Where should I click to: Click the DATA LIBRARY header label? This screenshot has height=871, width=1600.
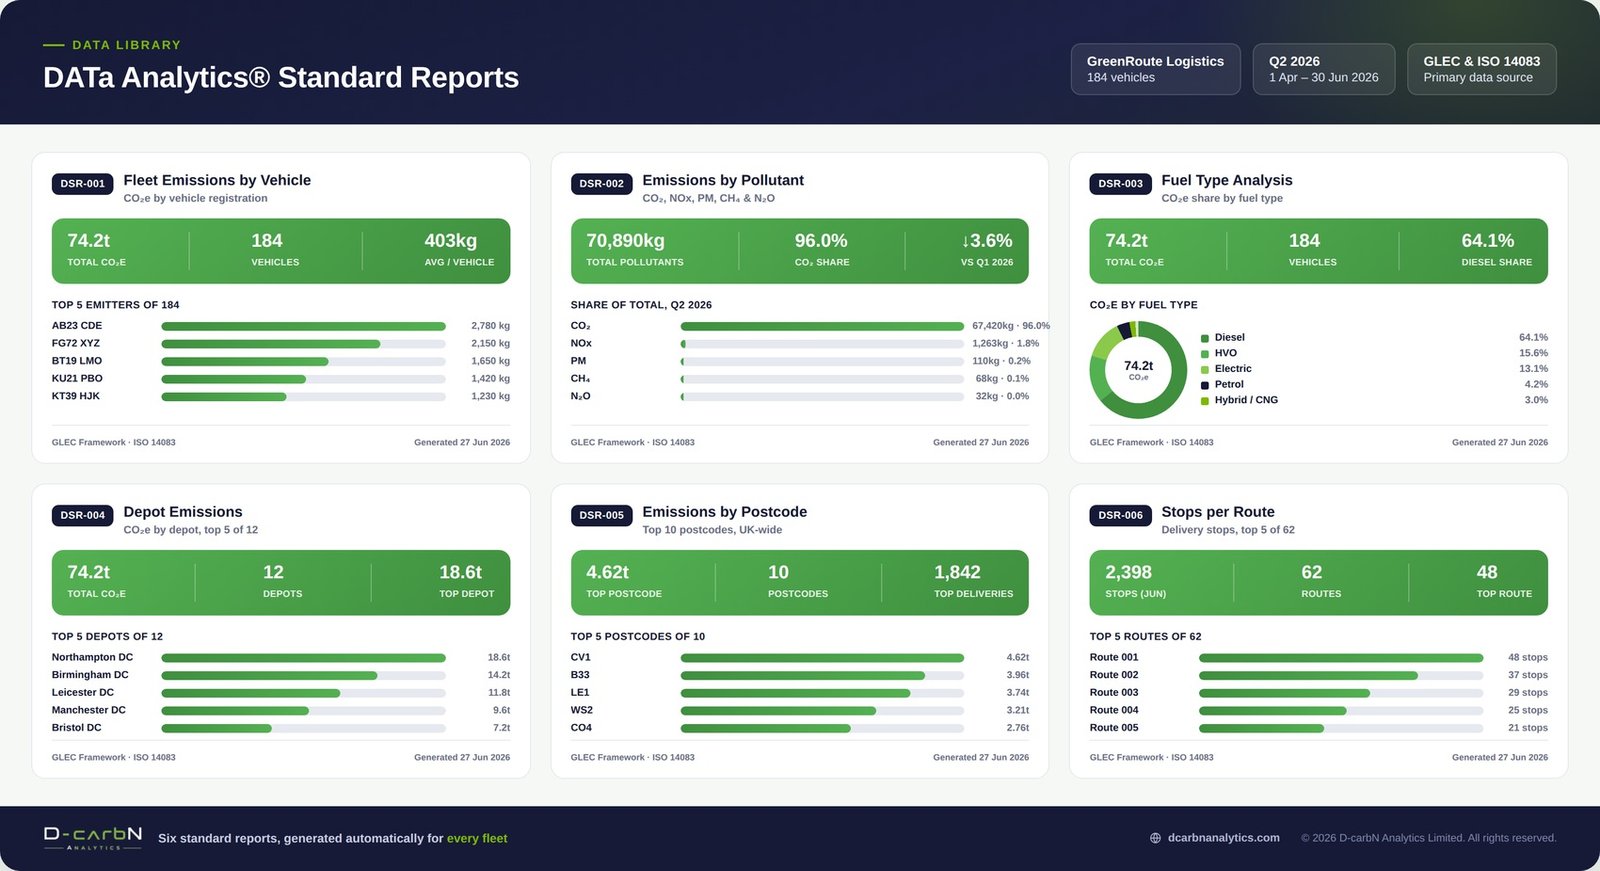126,45
